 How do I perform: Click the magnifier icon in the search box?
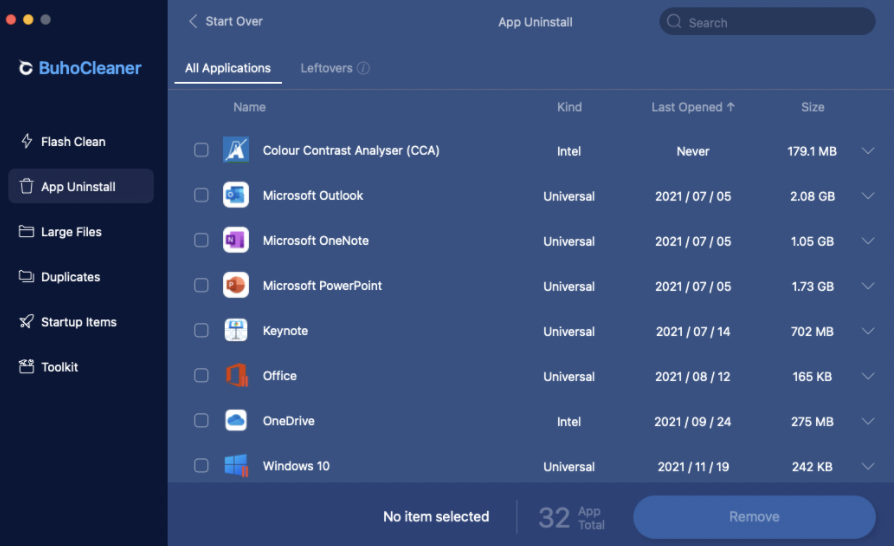coord(674,22)
